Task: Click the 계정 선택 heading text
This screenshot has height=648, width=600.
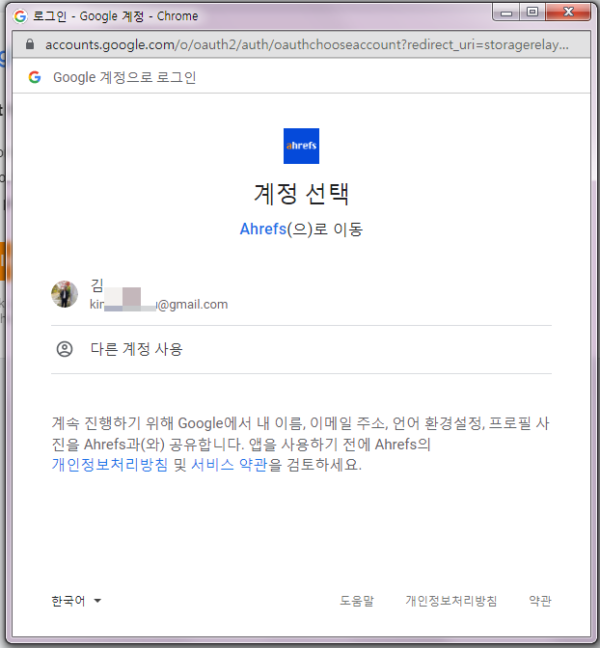Action: click(301, 194)
